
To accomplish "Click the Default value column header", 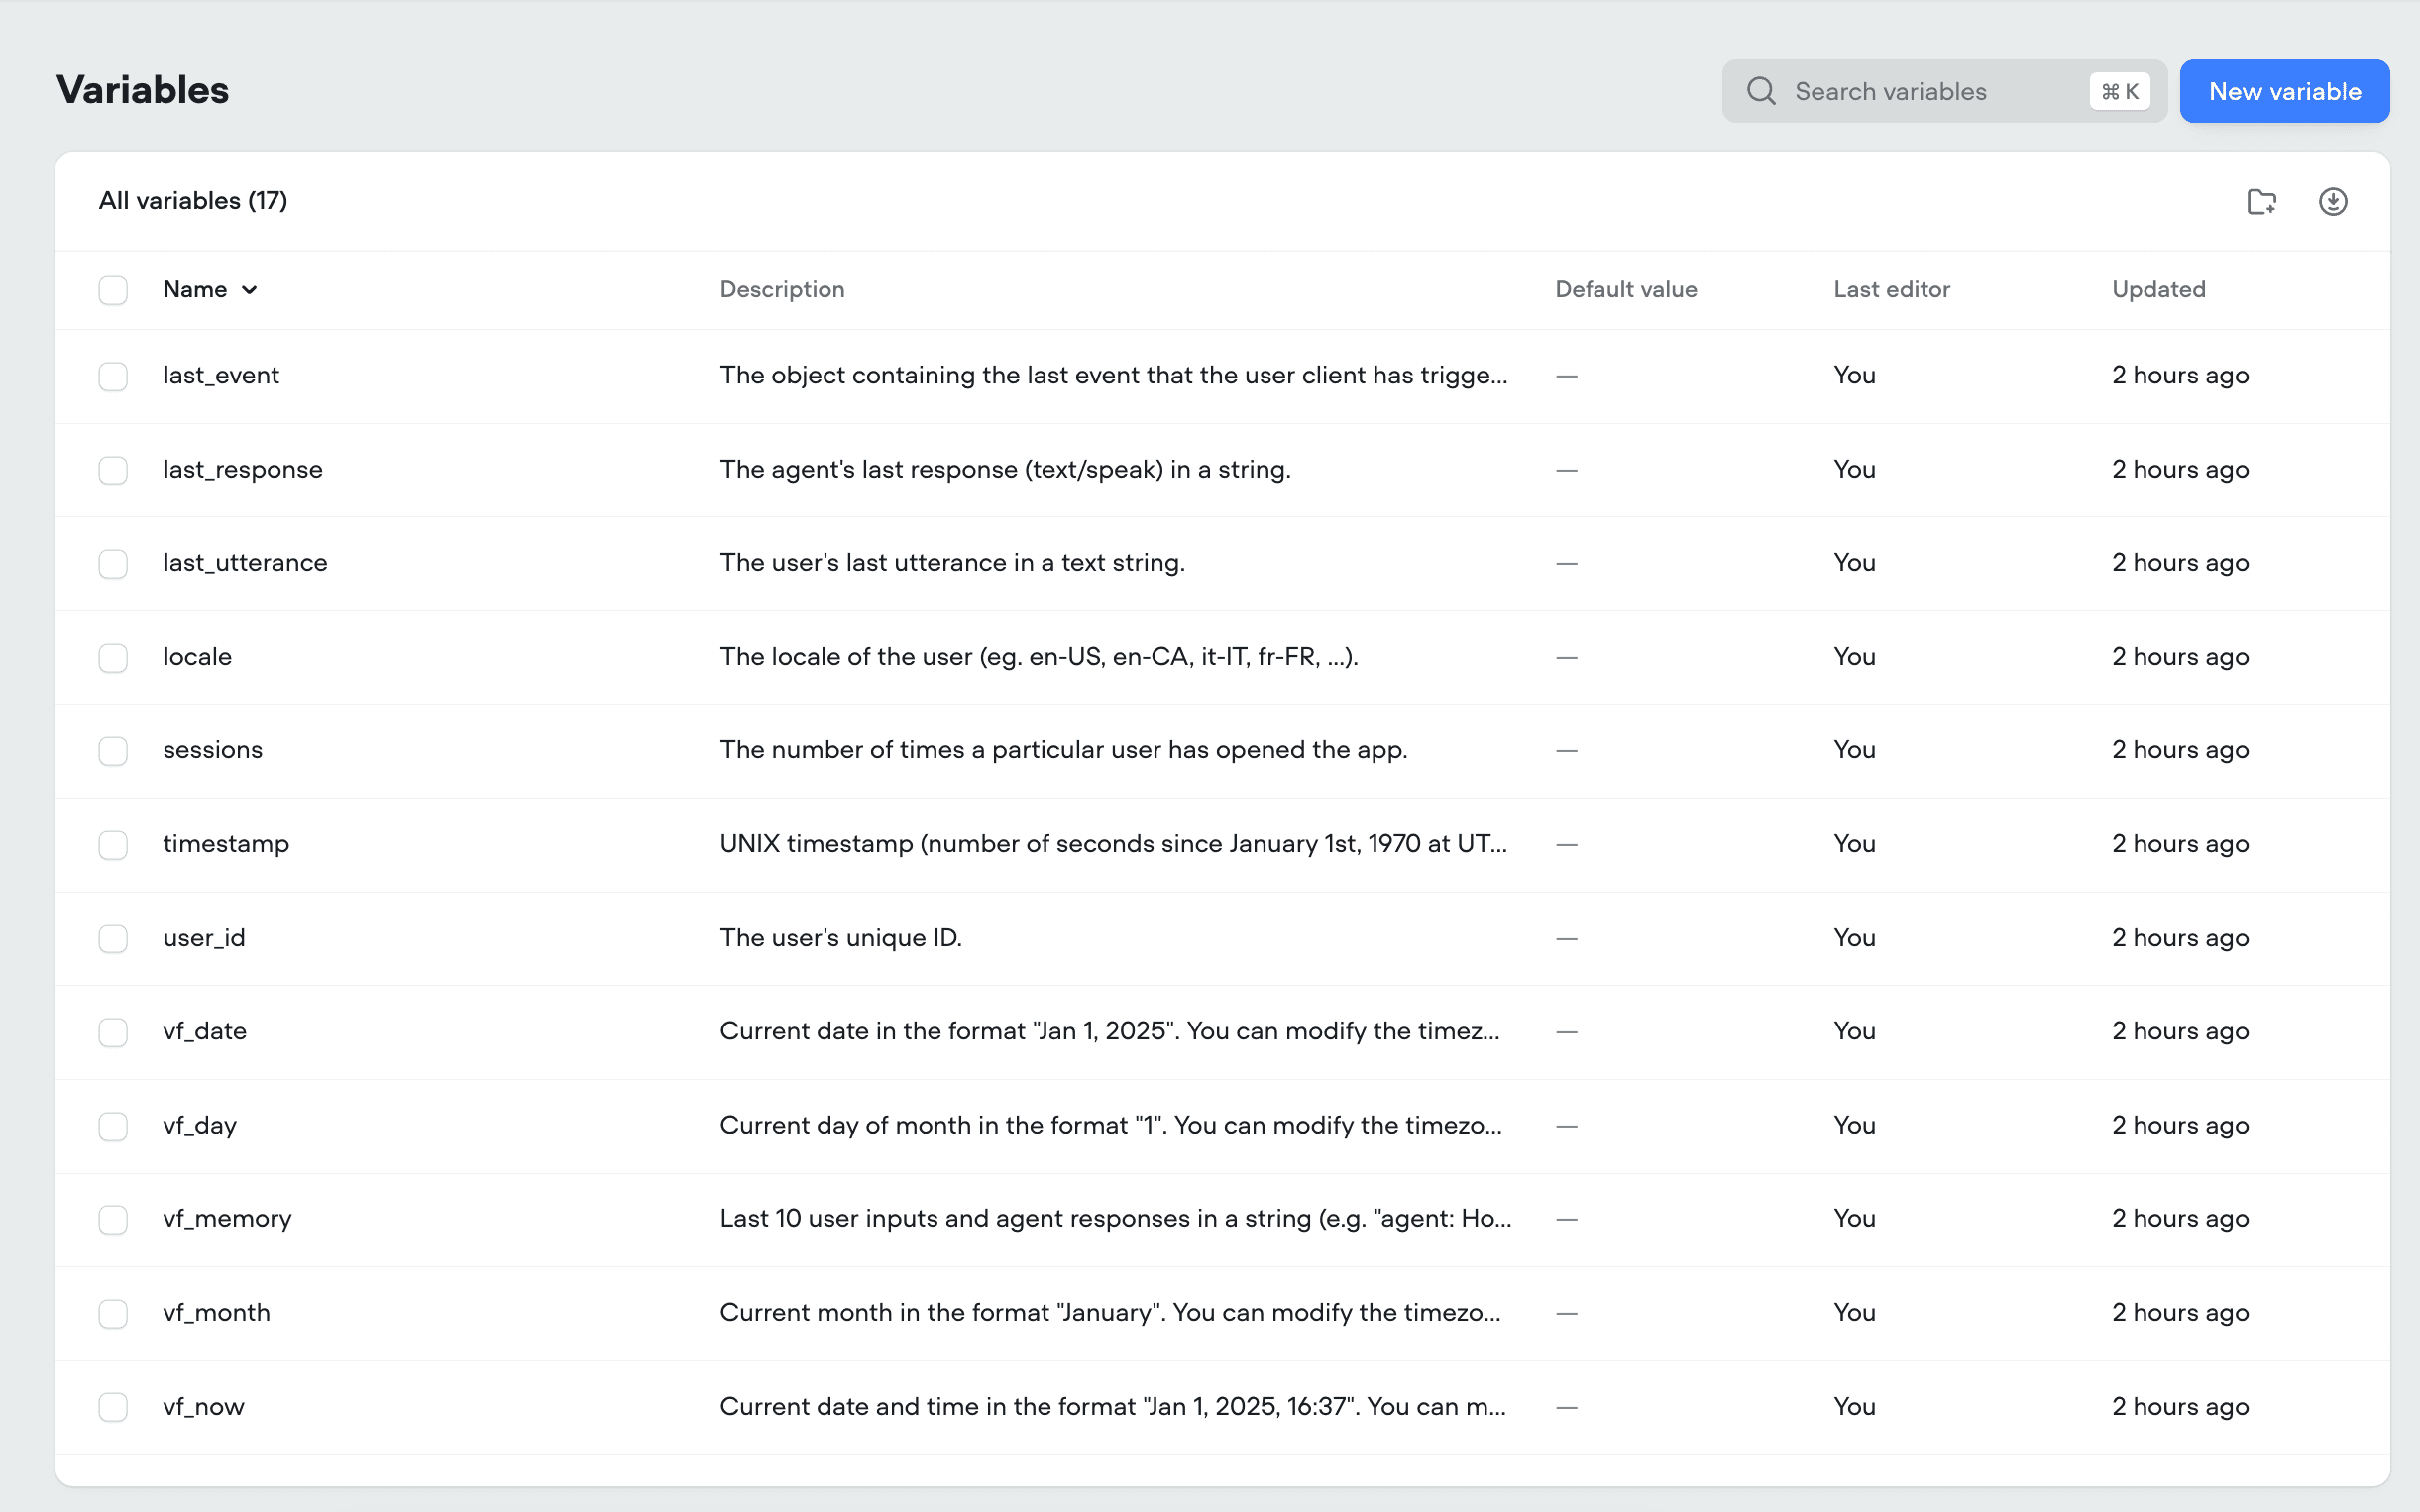I will pos(1626,289).
